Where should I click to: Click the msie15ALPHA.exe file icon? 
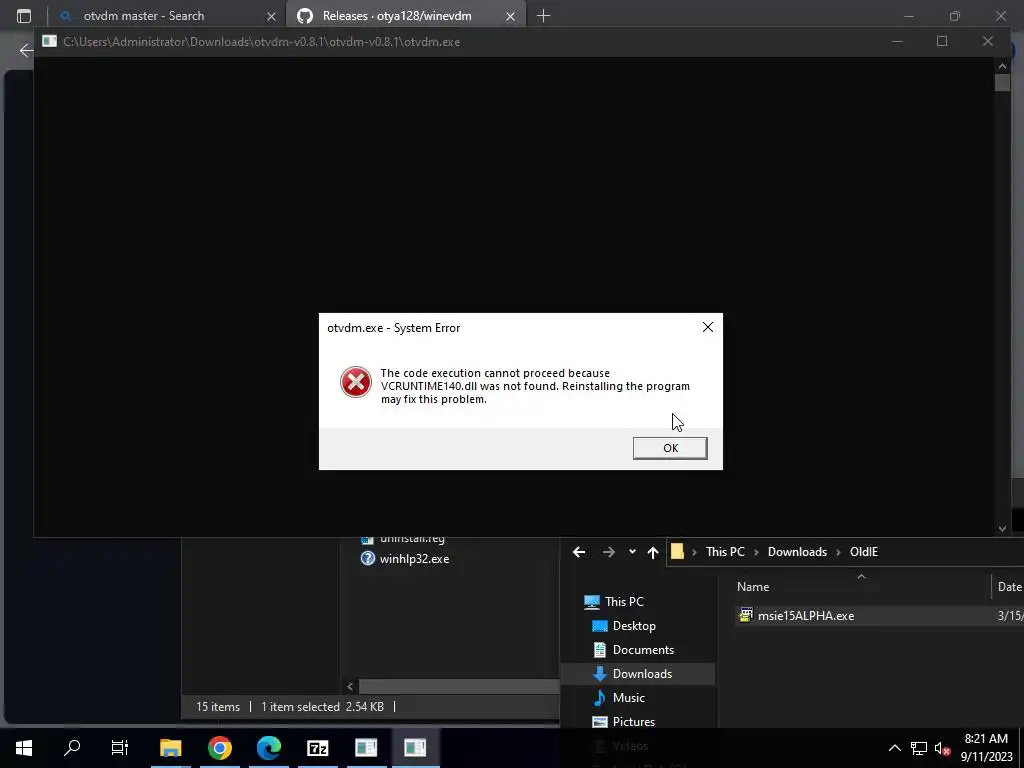745,615
